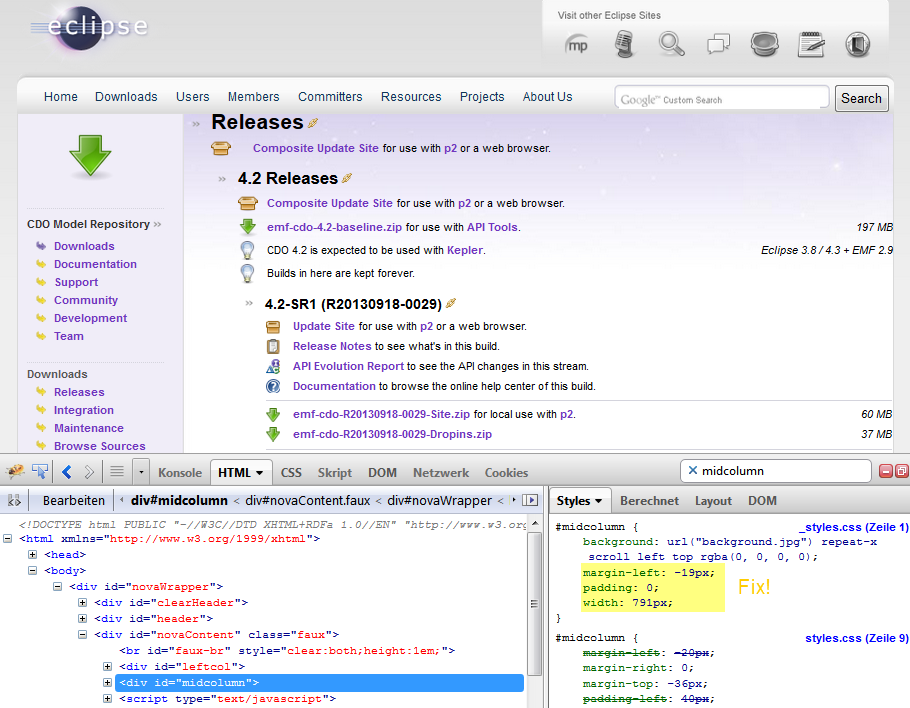Open _styles.css (Zeile 1) source link
Viewport: 910px width, 708px height.
(x=853, y=527)
